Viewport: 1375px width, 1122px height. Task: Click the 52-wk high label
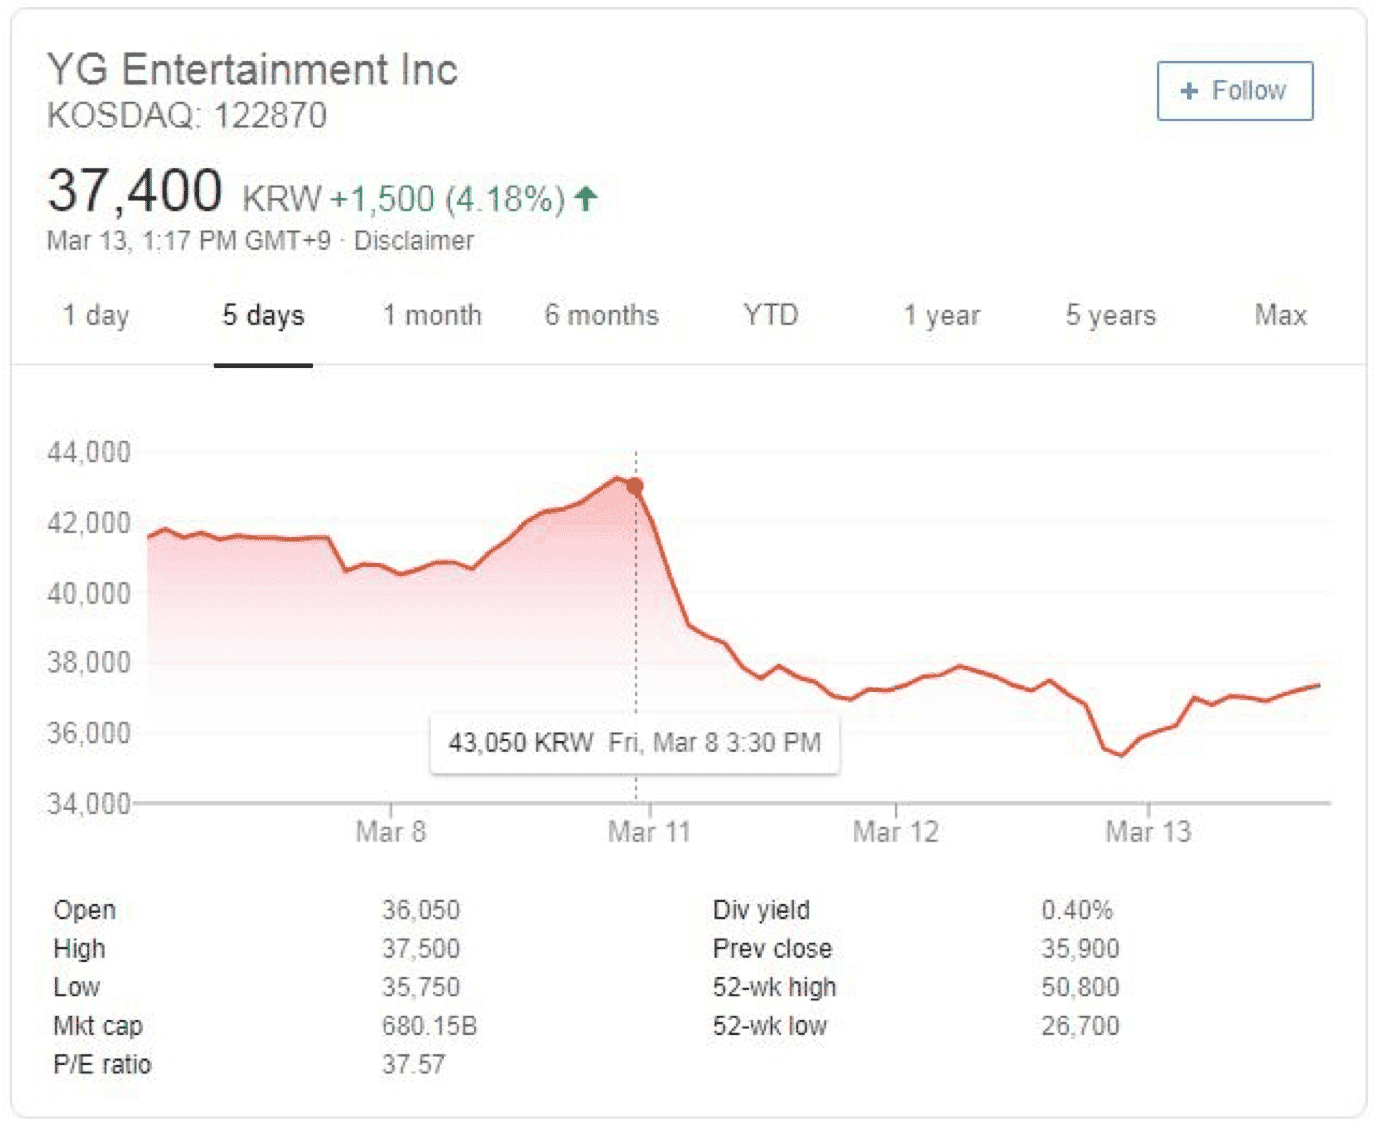774,988
